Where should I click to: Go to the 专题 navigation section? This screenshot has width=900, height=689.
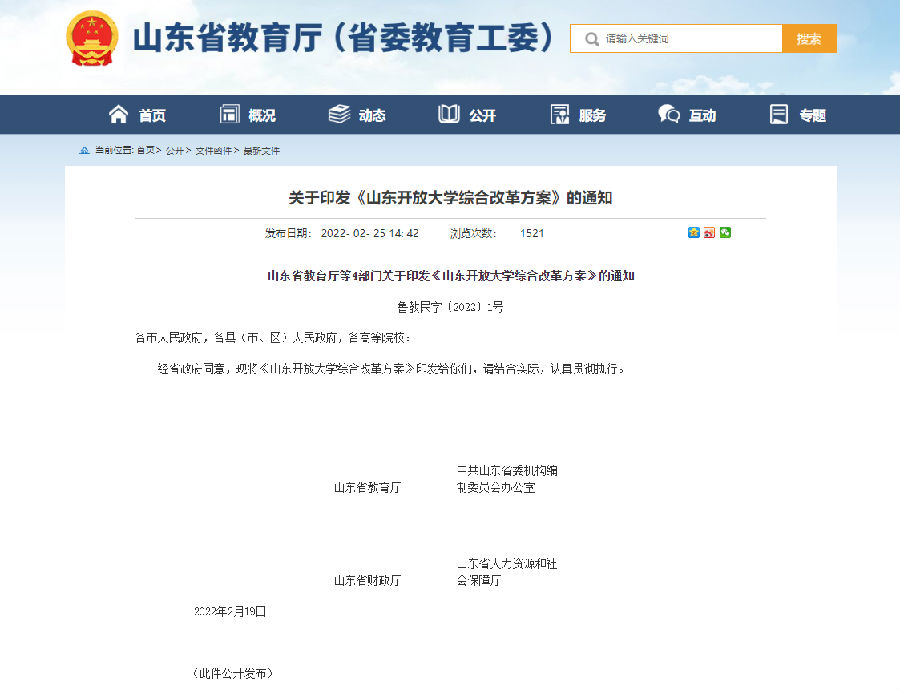tap(798, 115)
